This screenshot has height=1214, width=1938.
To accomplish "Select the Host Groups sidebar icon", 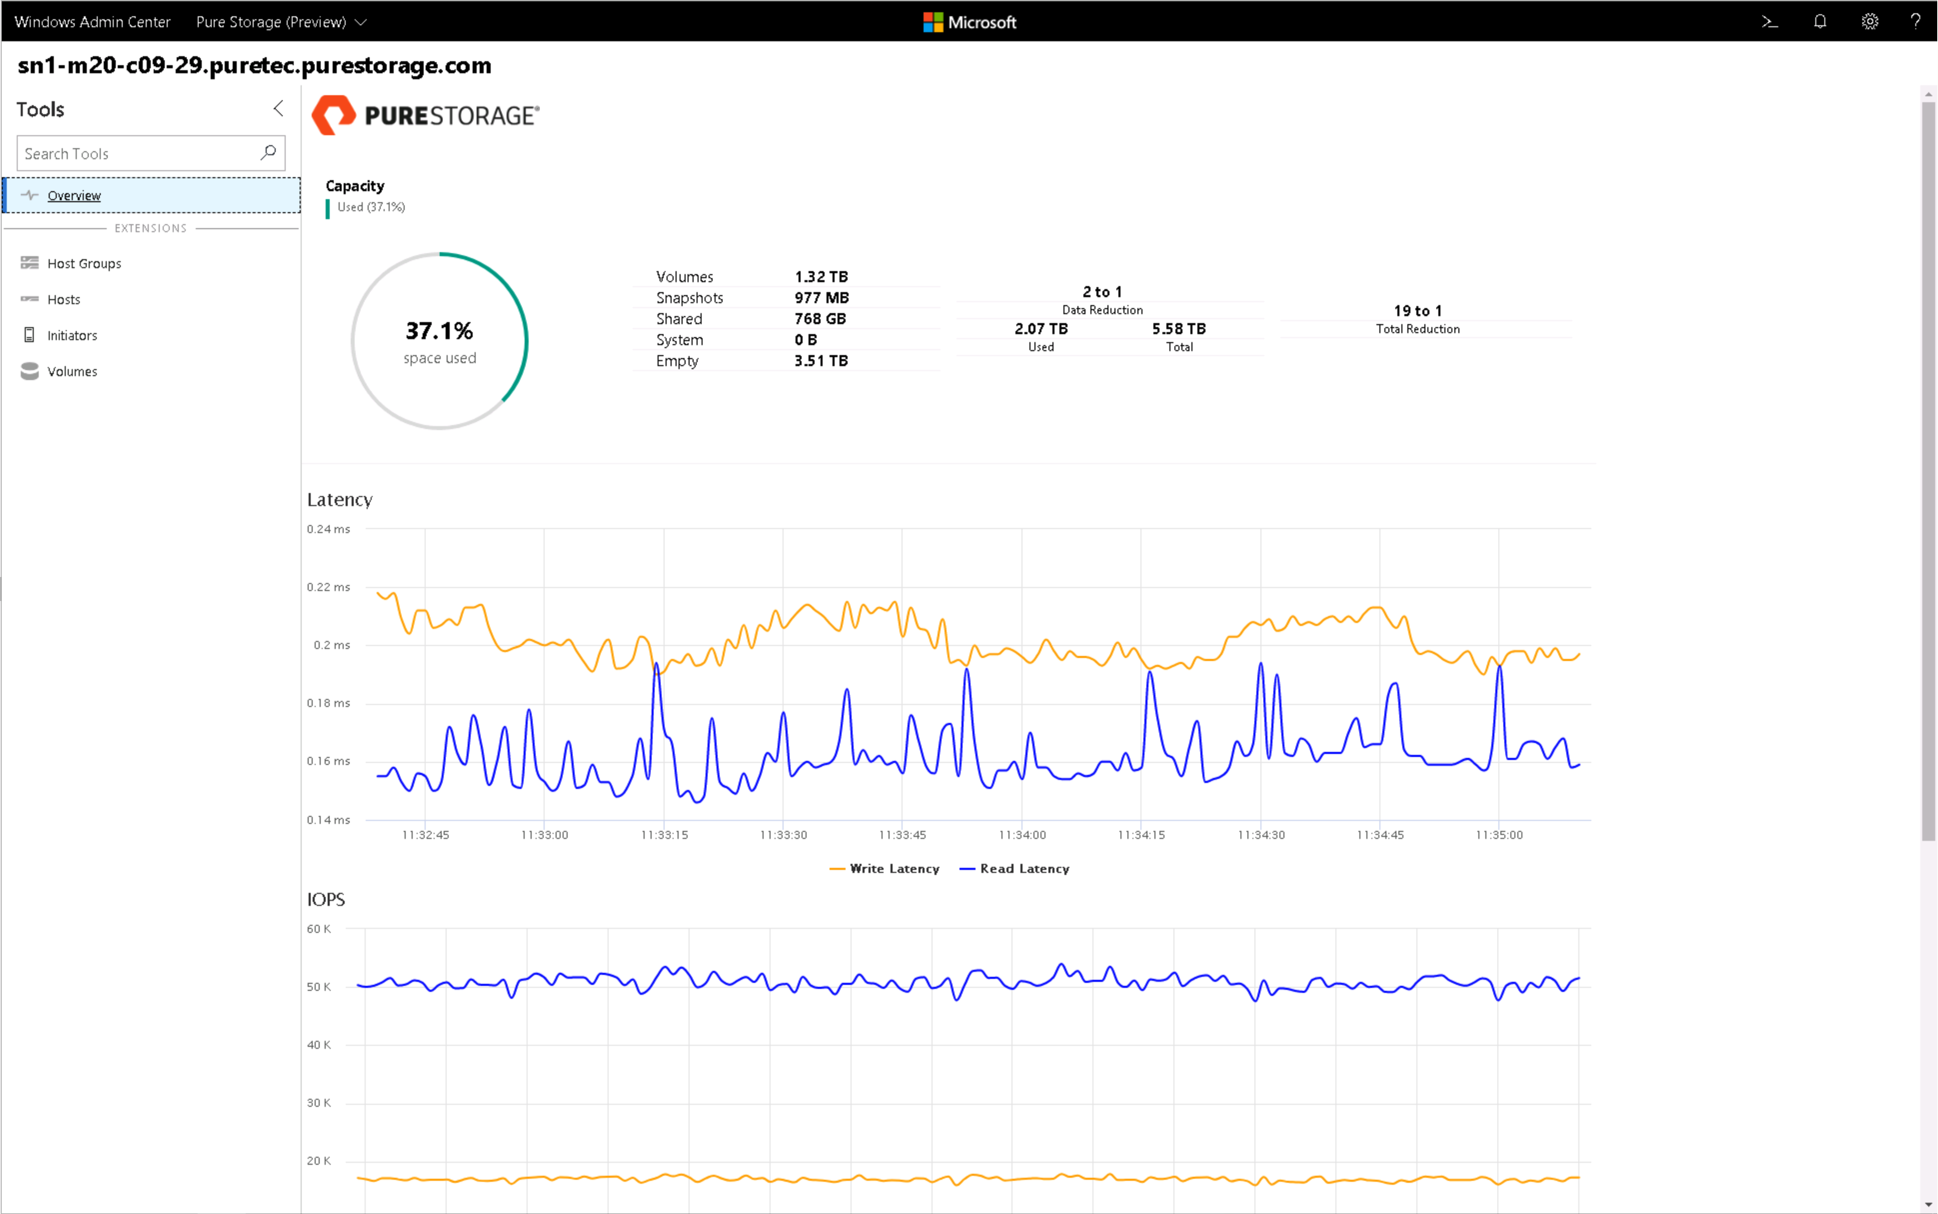I will 28,262.
